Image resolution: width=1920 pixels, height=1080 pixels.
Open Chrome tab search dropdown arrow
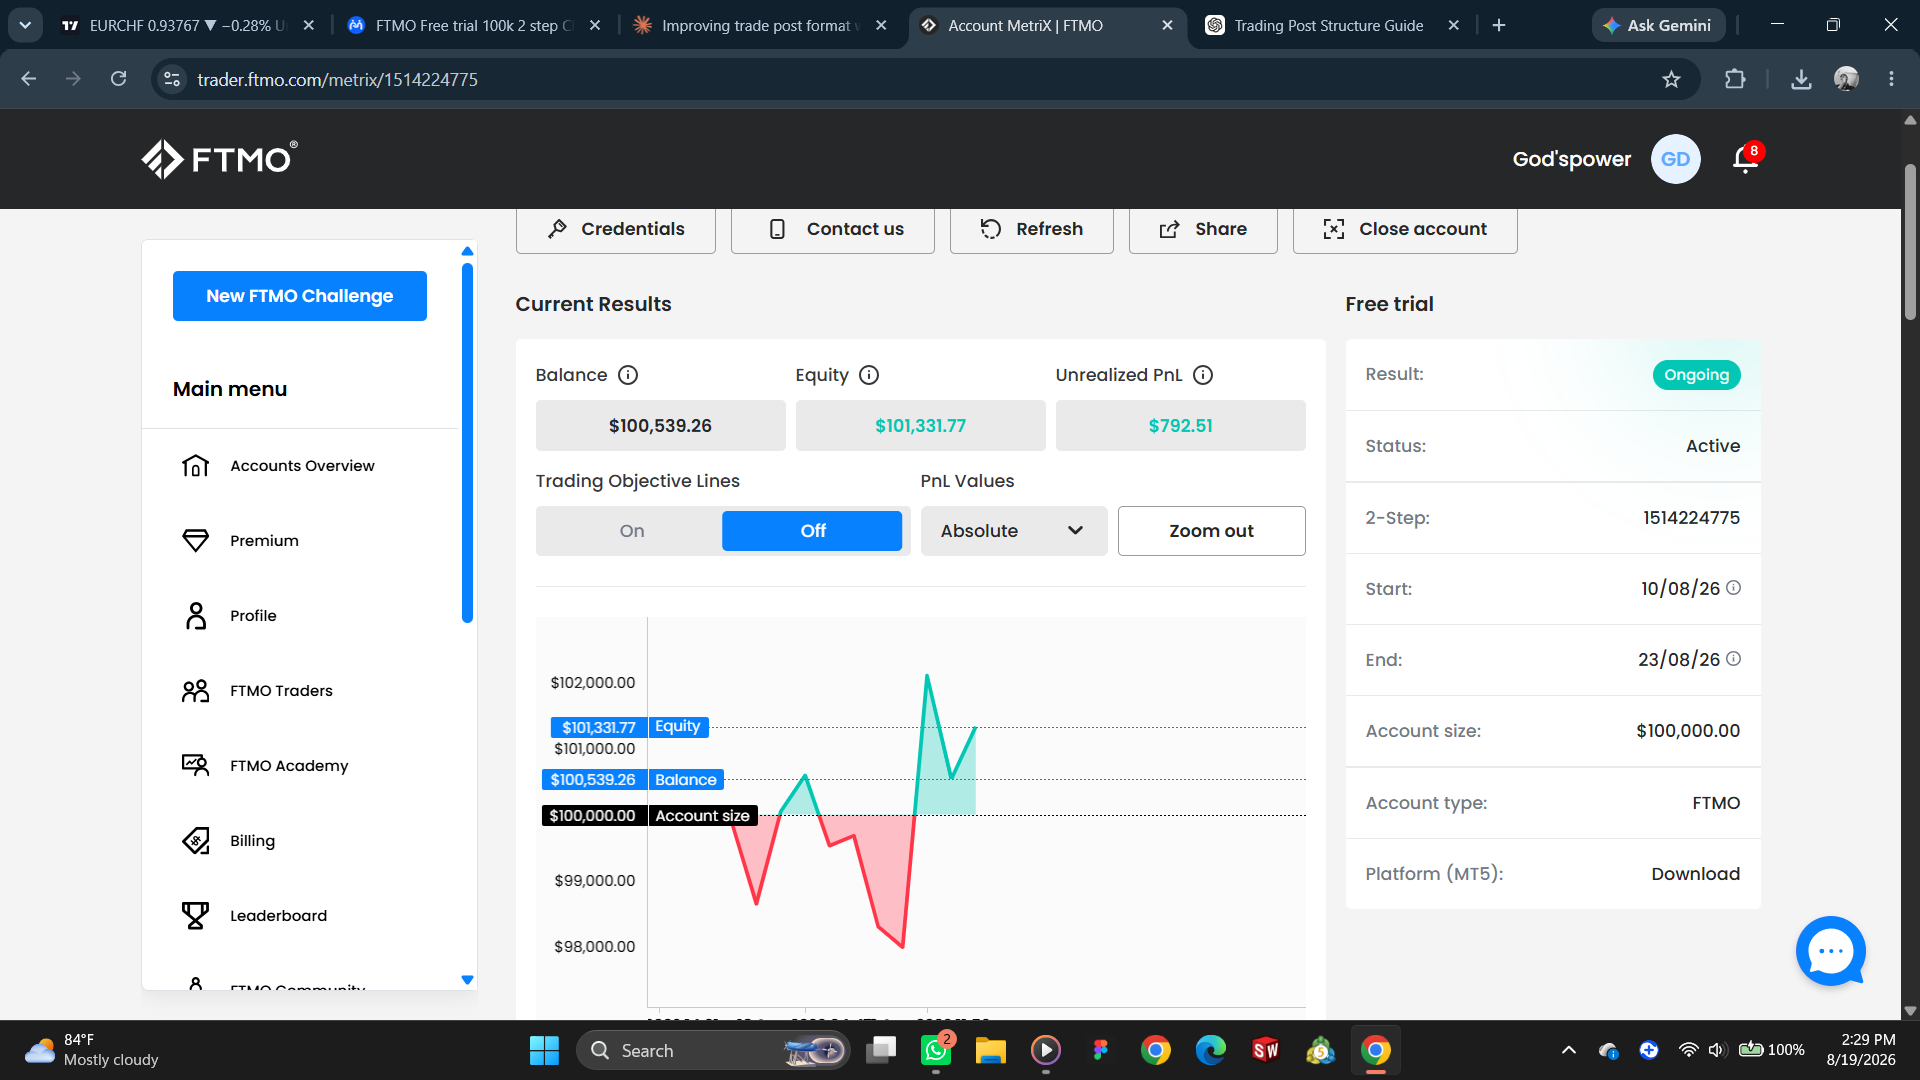point(25,25)
